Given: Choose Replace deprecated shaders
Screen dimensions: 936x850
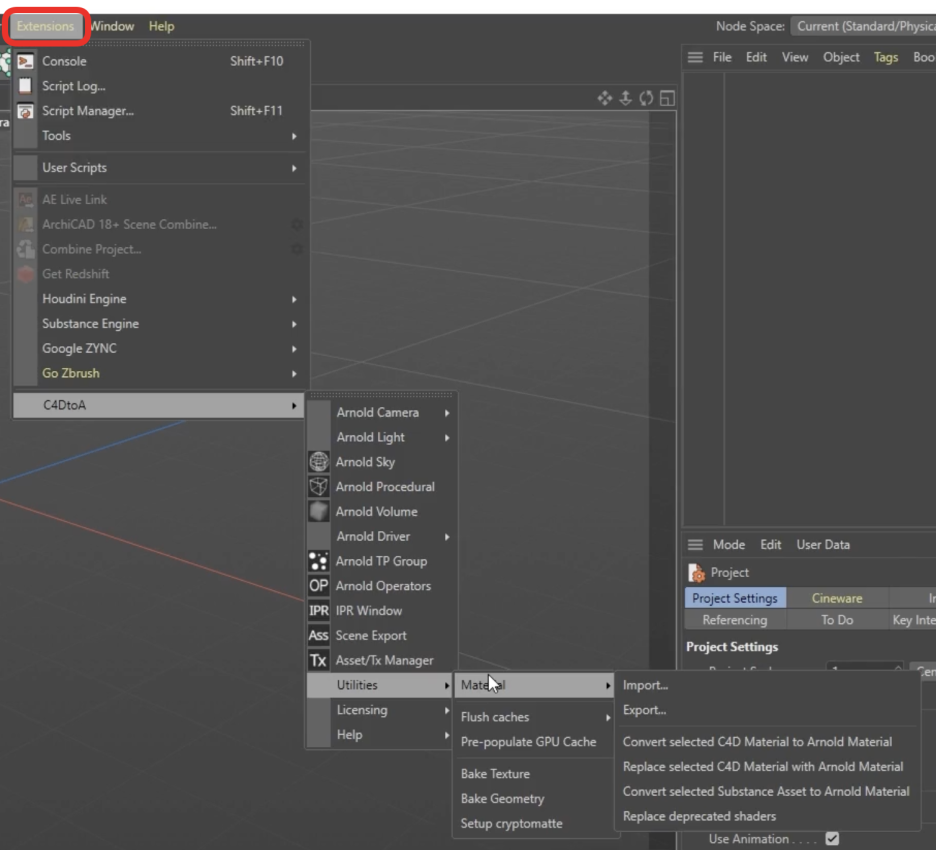Looking at the screenshot, I should [768, 817].
